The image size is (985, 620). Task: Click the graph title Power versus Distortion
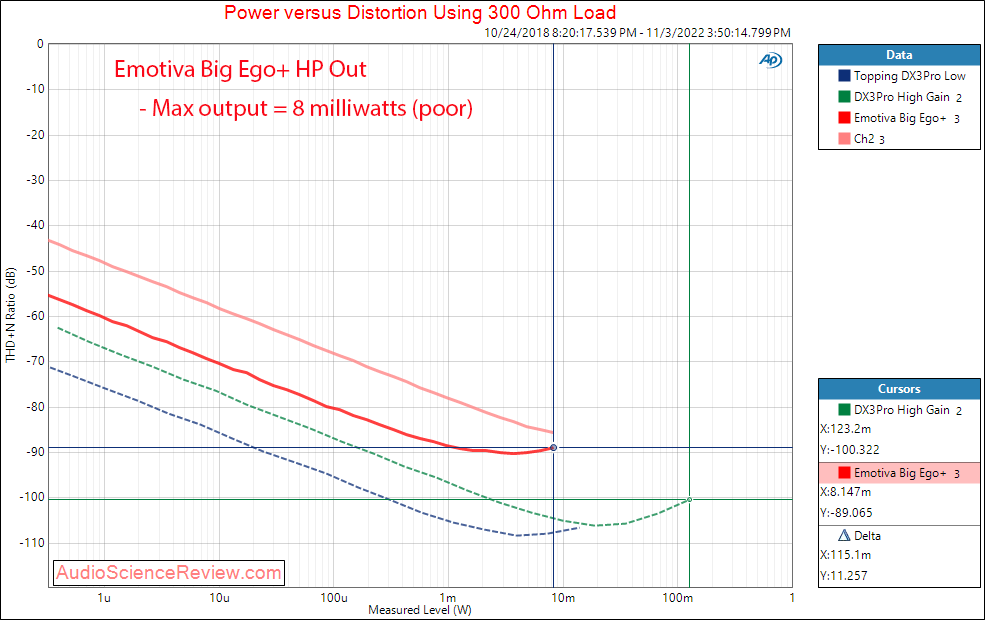[420, 12]
